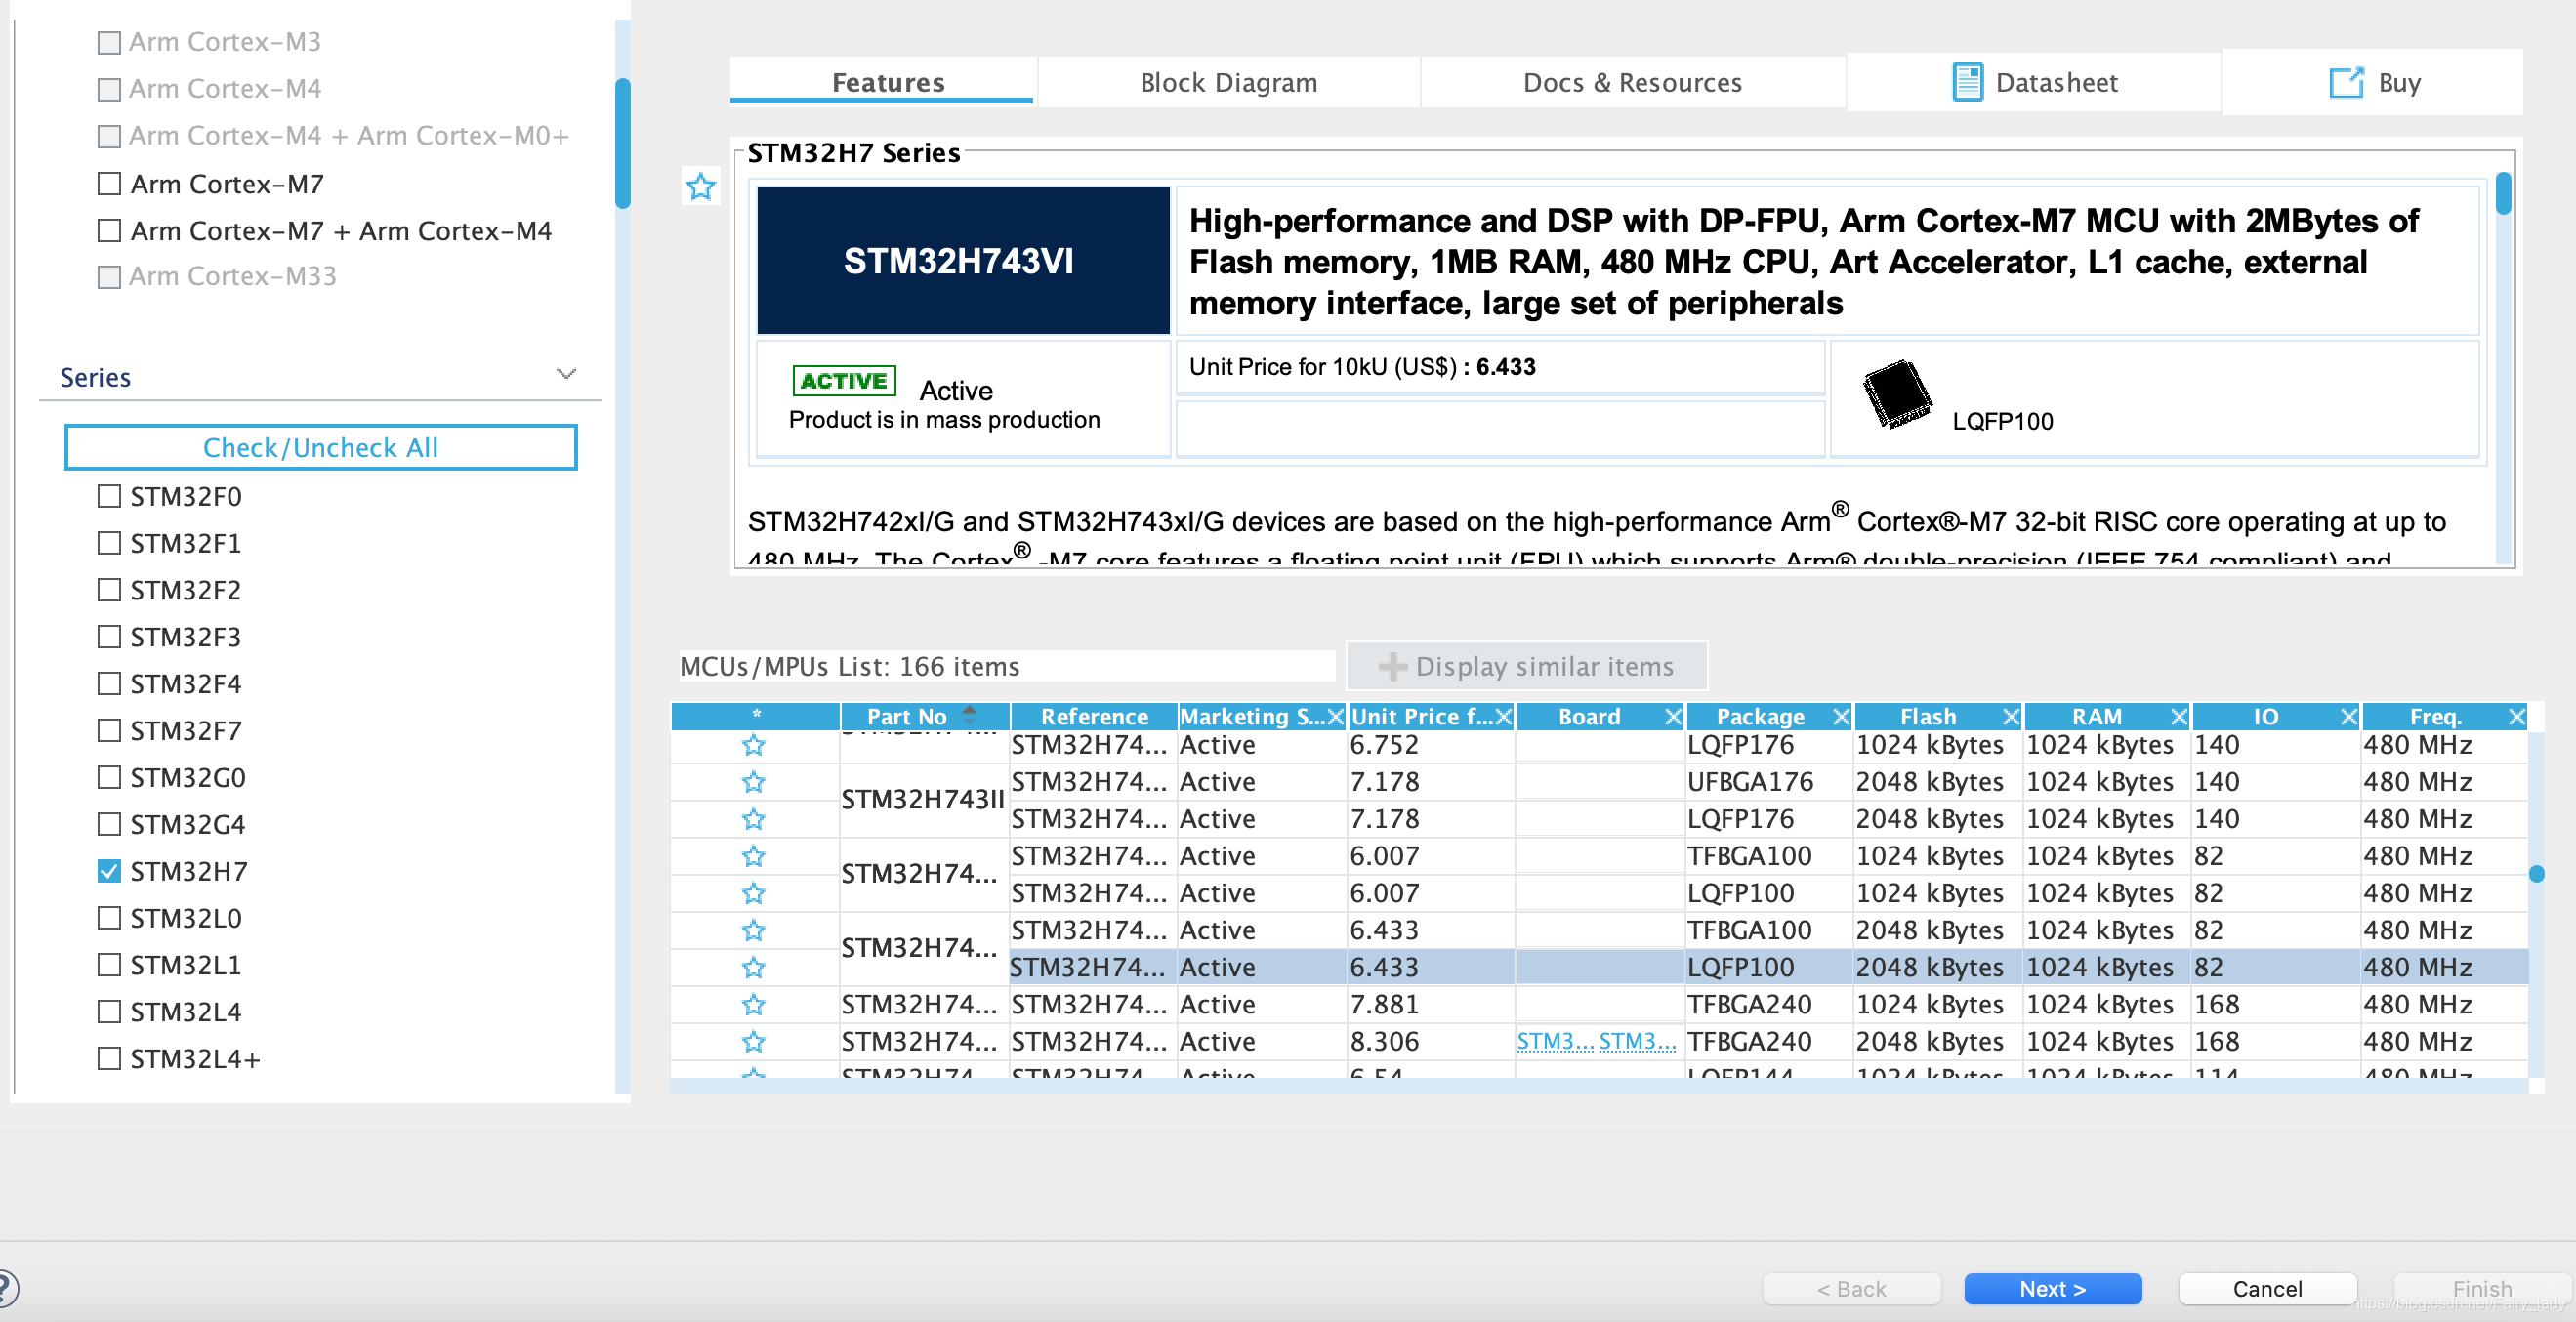Viewport: 2576px width, 1322px height.
Task: Click the favorite star beside STM32H743VI header
Action: tap(700, 186)
